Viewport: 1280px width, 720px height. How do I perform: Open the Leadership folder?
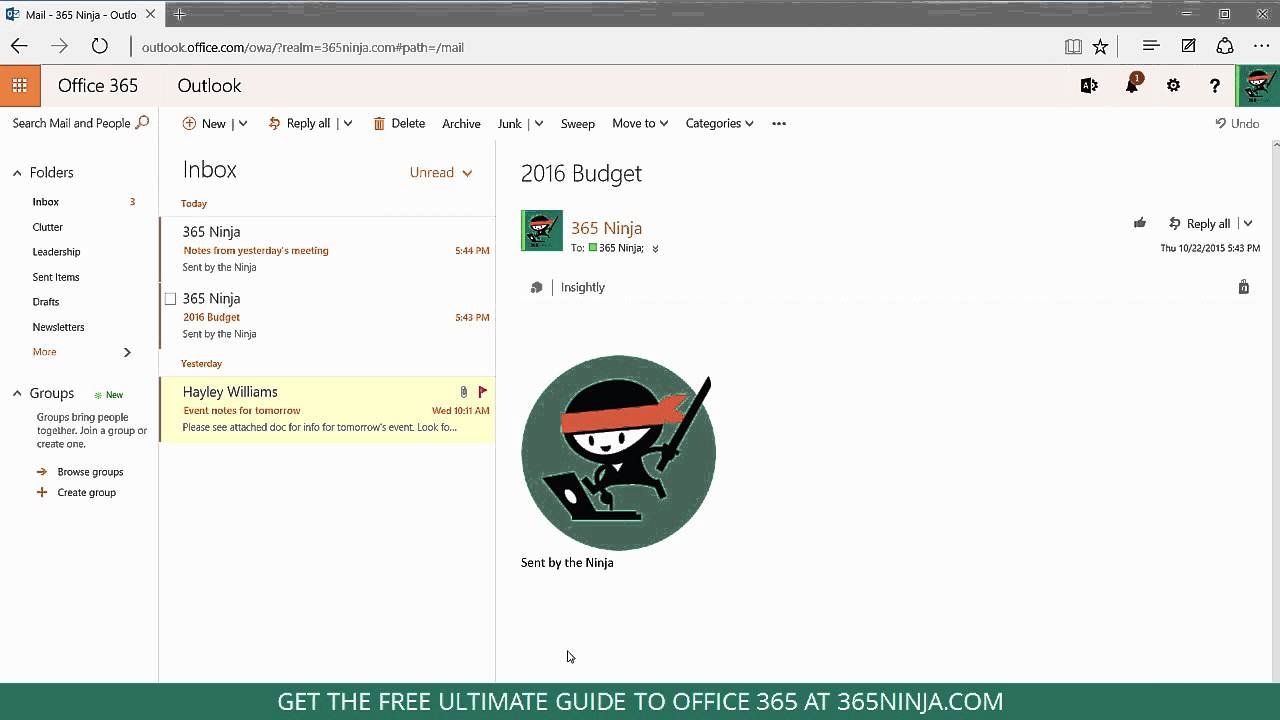click(56, 252)
